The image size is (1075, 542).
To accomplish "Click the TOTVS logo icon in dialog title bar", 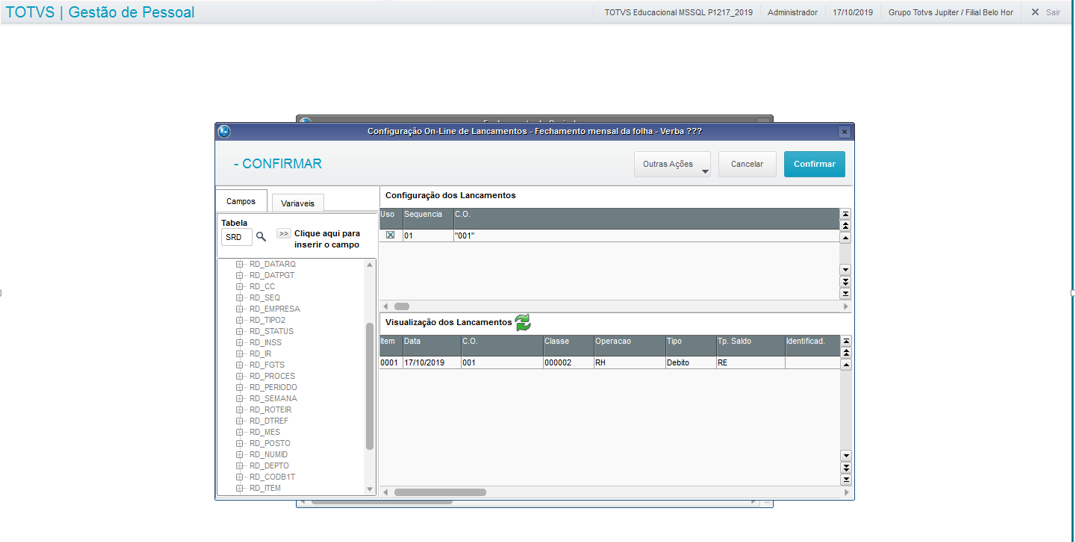I will tap(224, 132).
